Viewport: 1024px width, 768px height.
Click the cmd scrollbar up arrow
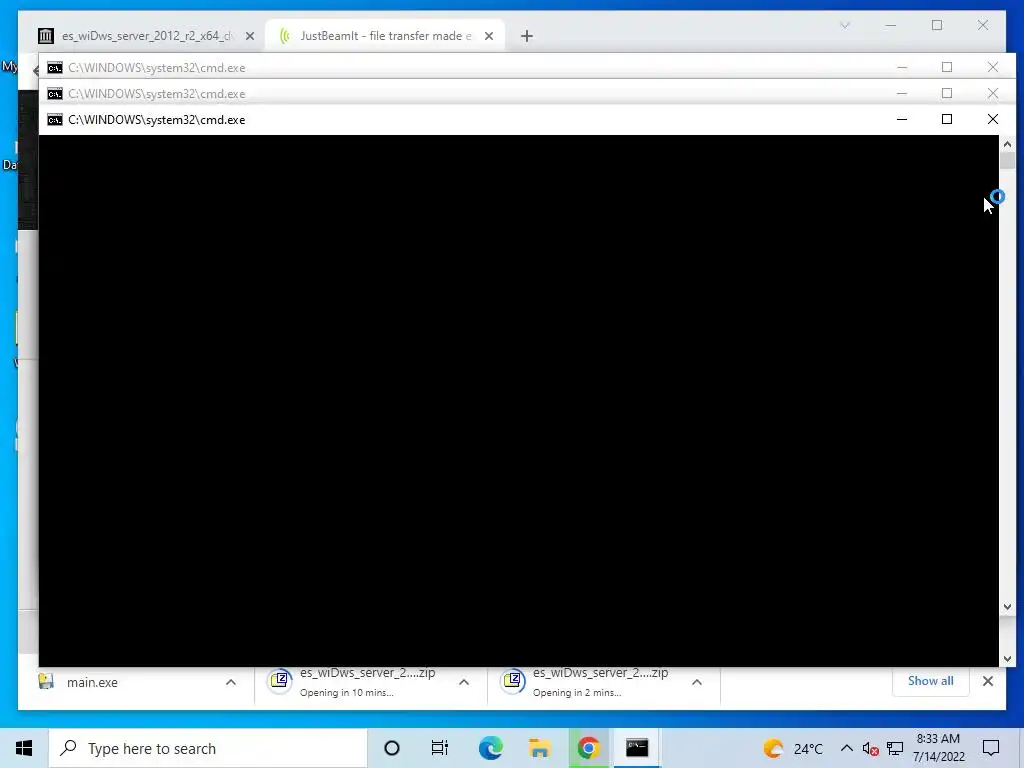coord(1007,144)
